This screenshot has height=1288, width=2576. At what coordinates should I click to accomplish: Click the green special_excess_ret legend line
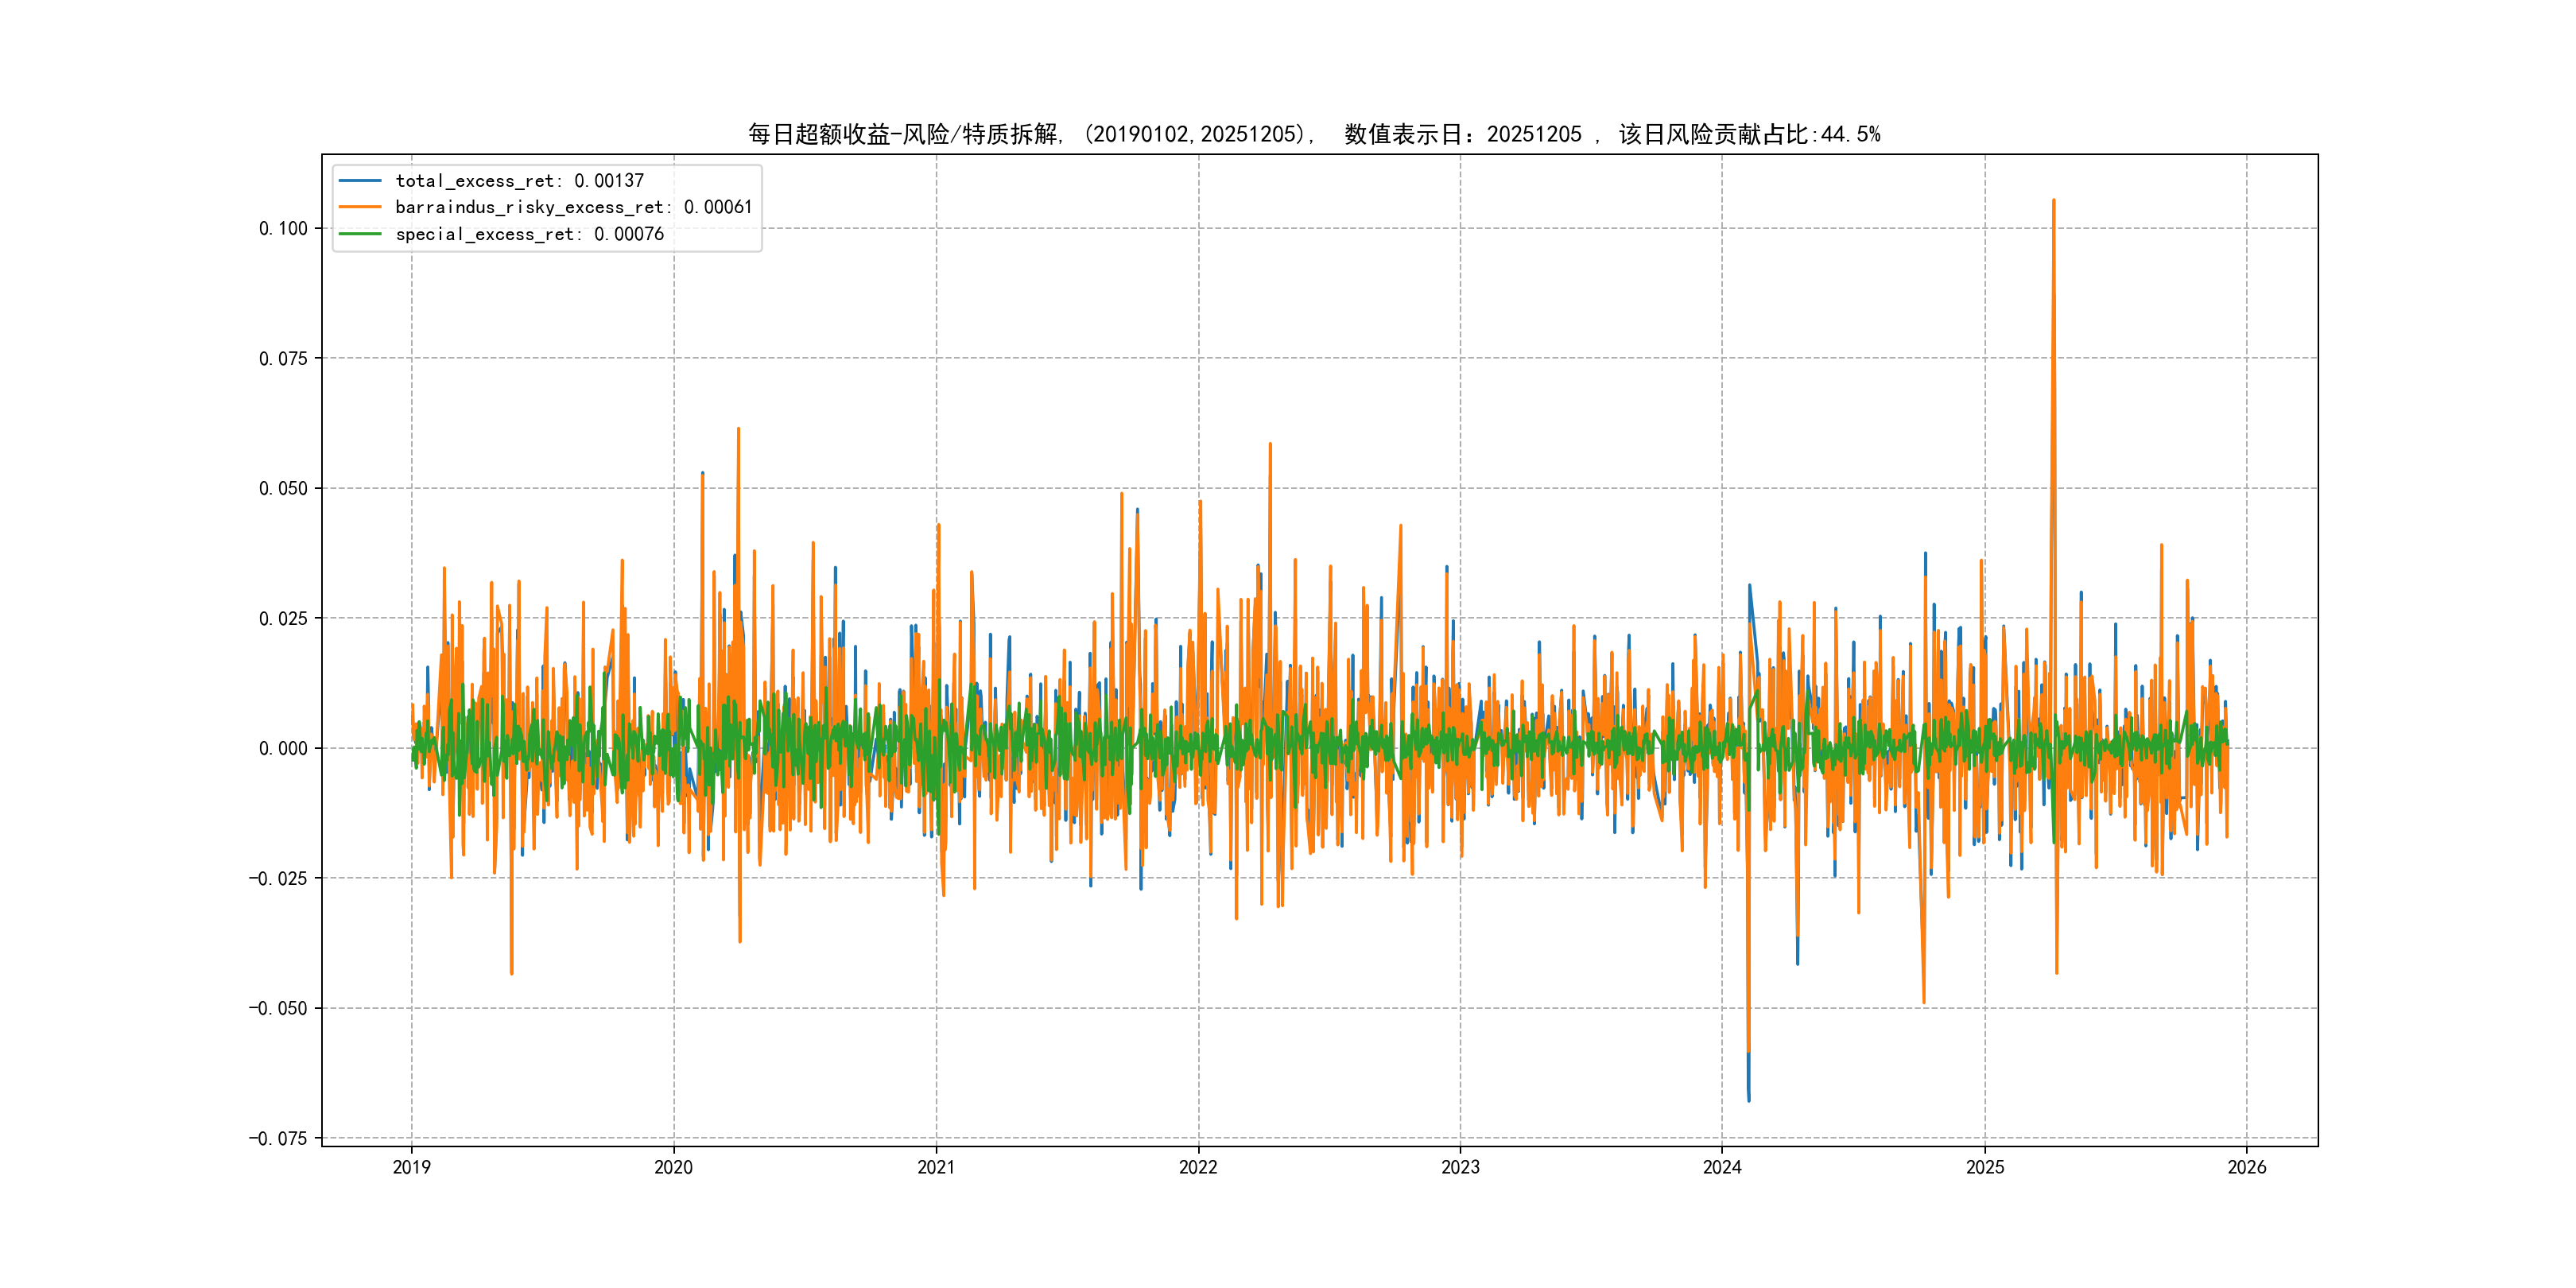pyautogui.click(x=360, y=234)
